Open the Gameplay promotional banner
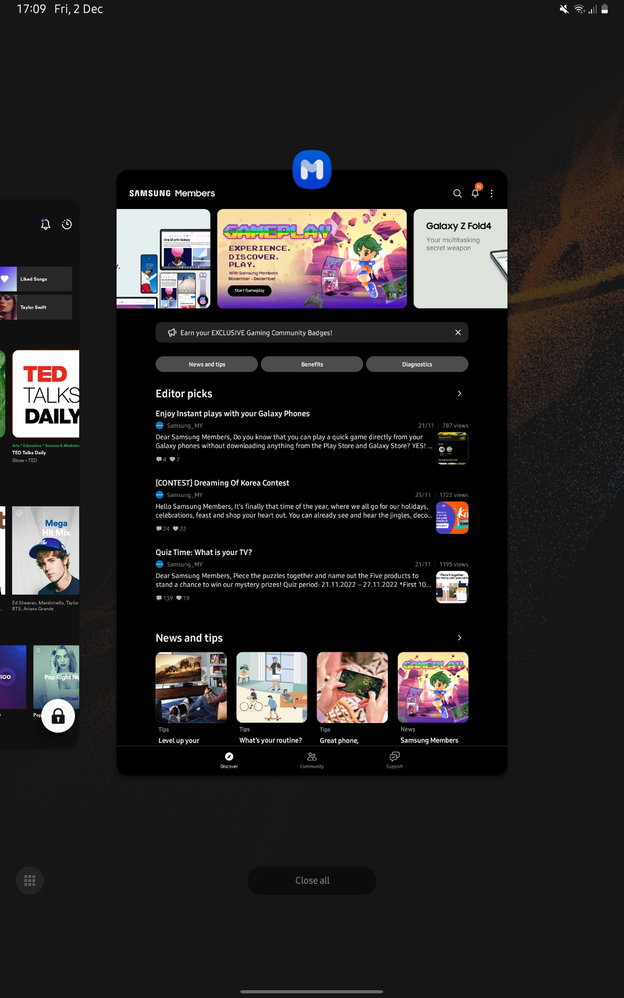This screenshot has width=624, height=998. [312, 258]
